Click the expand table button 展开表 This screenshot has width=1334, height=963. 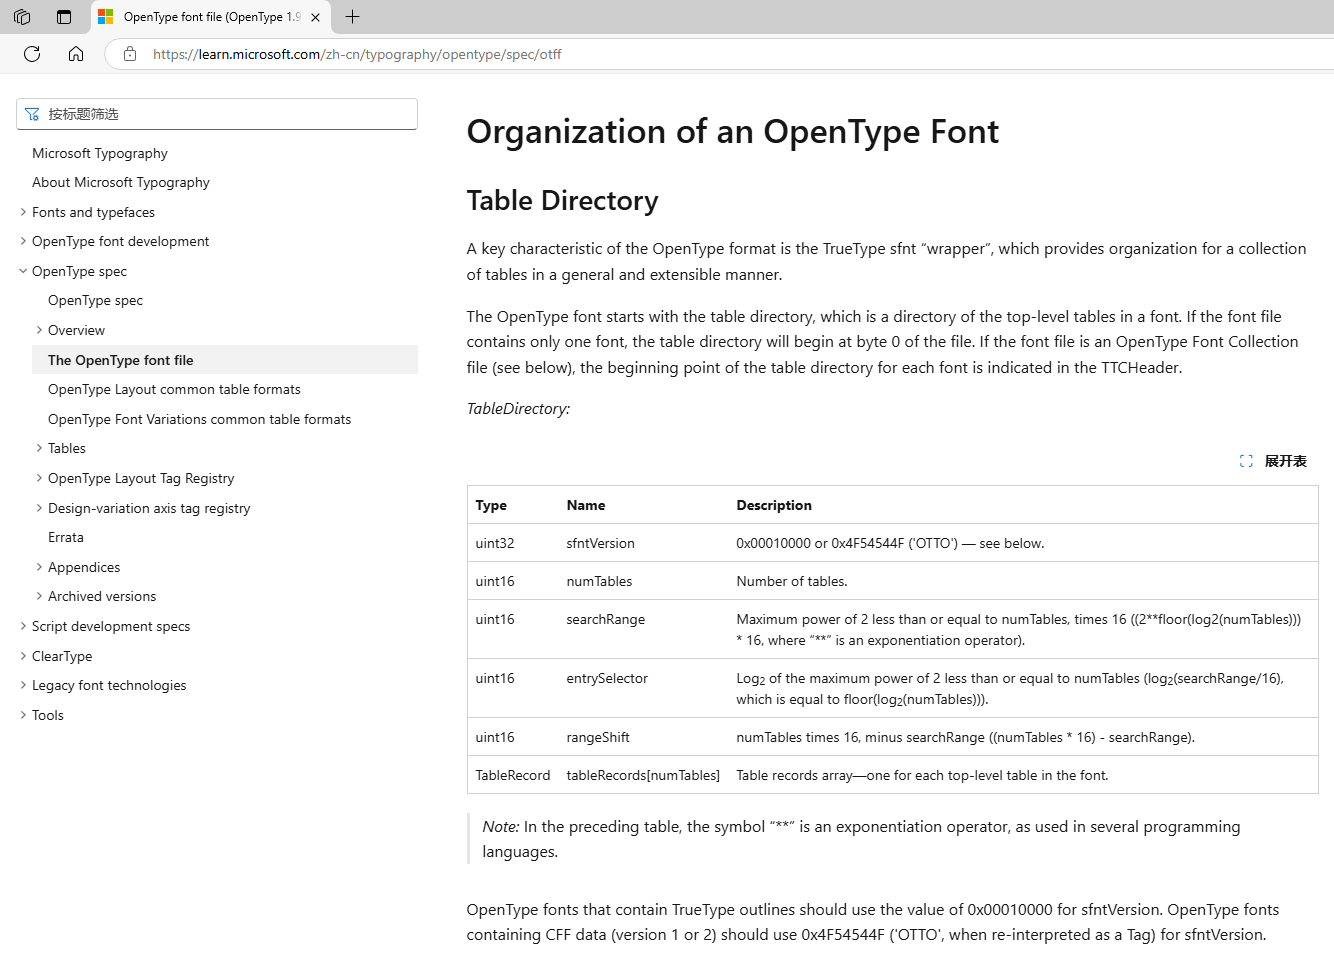click(1273, 461)
